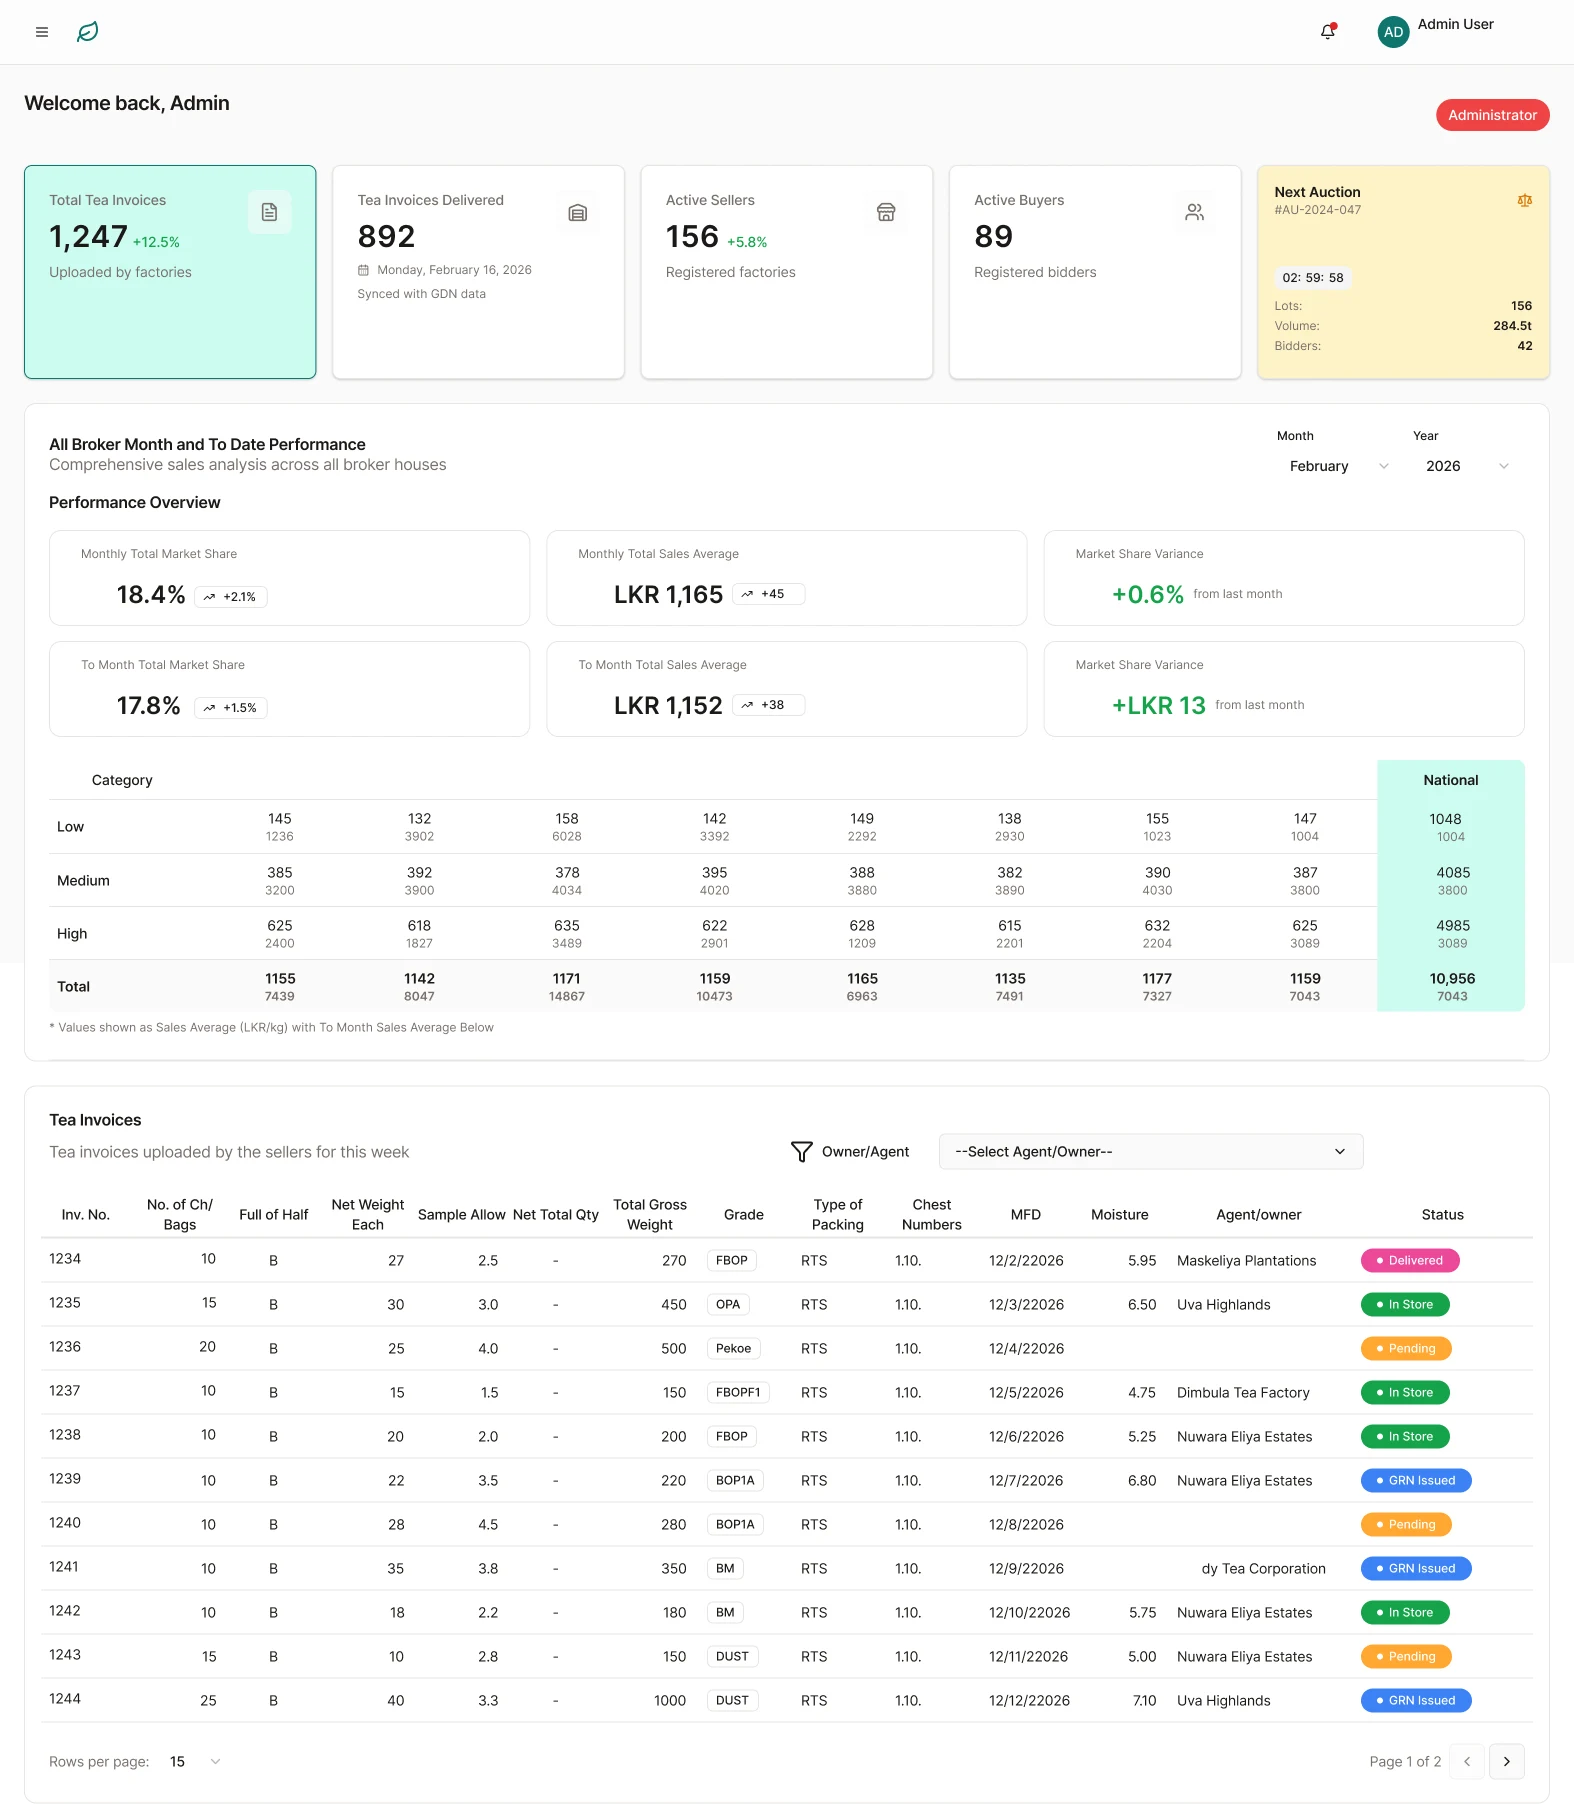Open the Next Auction card
Screen dimensions: 1574x1804
[x=1403, y=272]
